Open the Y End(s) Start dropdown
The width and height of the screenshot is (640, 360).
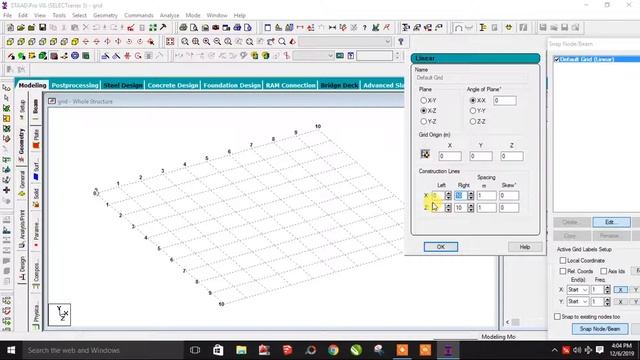coord(577,302)
